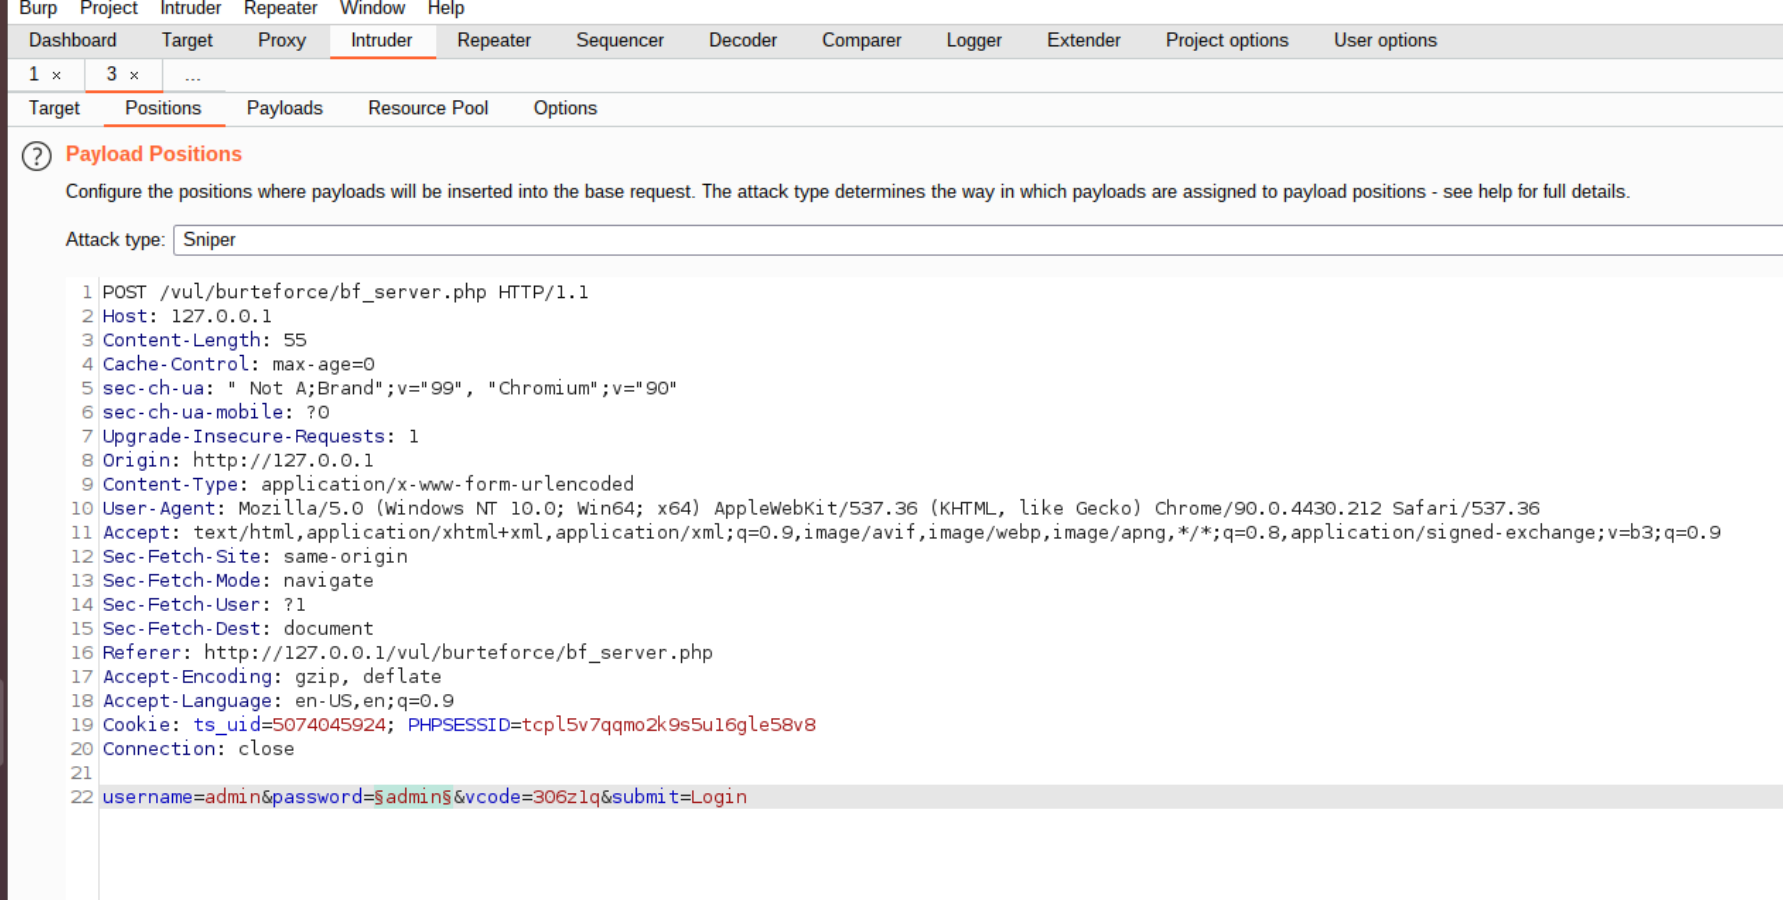Click the vcode value 306z1q
Image resolution: width=1783 pixels, height=900 pixels.
567,796
